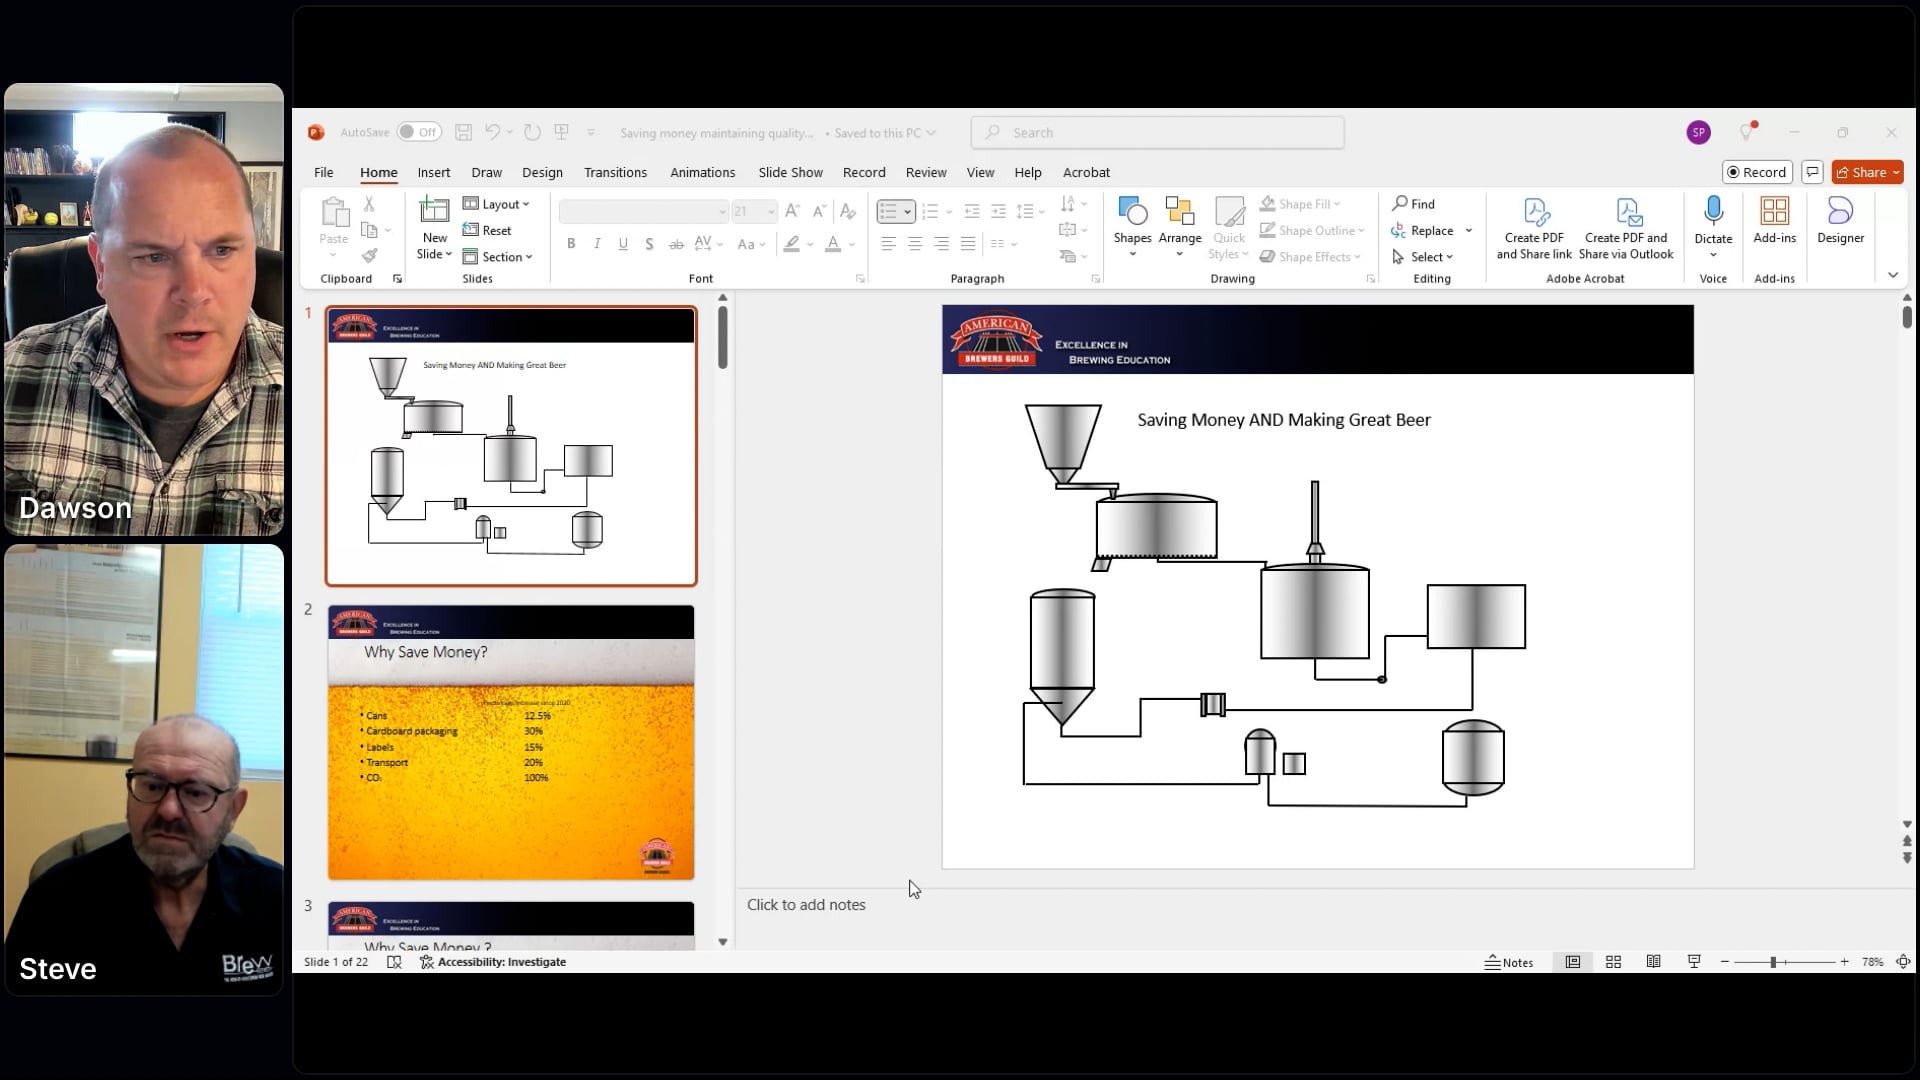Click the Format Painter brush icon

[369, 256]
